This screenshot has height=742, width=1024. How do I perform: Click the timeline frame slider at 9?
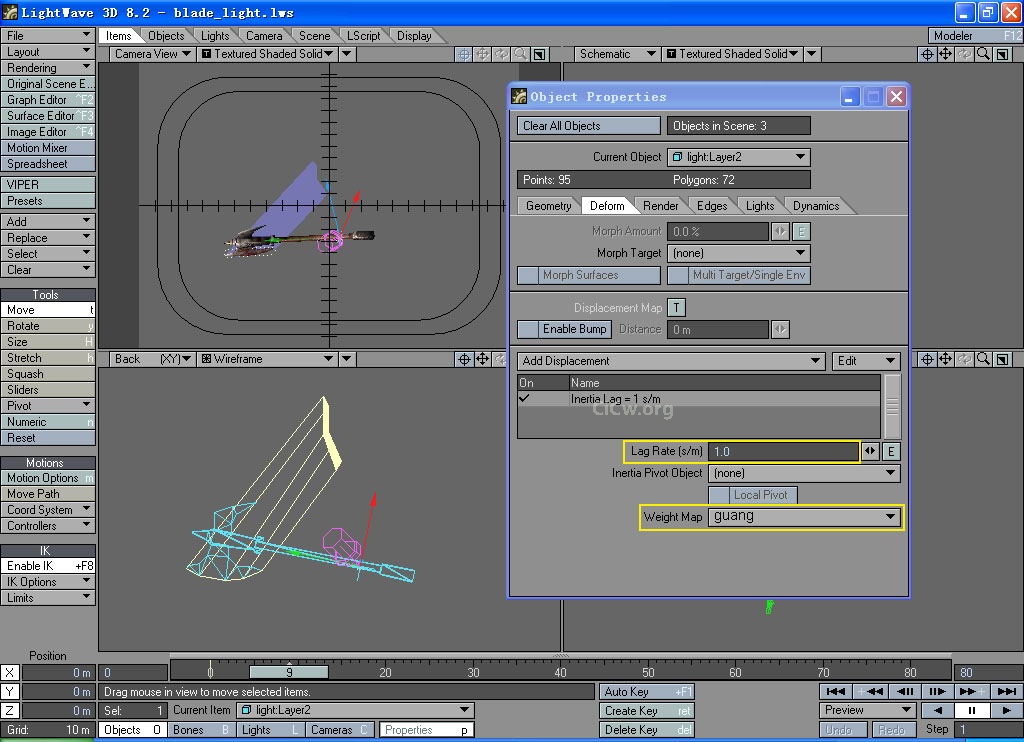pos(289,672)
